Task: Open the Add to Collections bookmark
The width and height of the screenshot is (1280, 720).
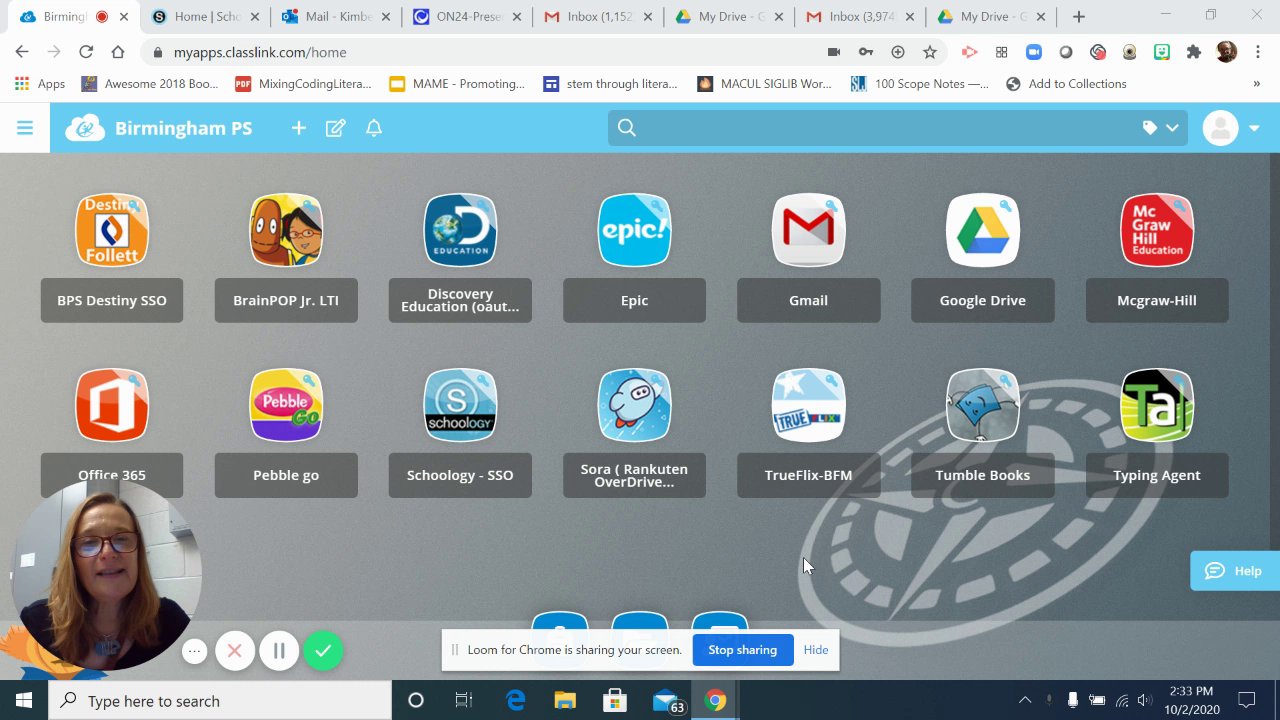Action: click(1066, 84)
